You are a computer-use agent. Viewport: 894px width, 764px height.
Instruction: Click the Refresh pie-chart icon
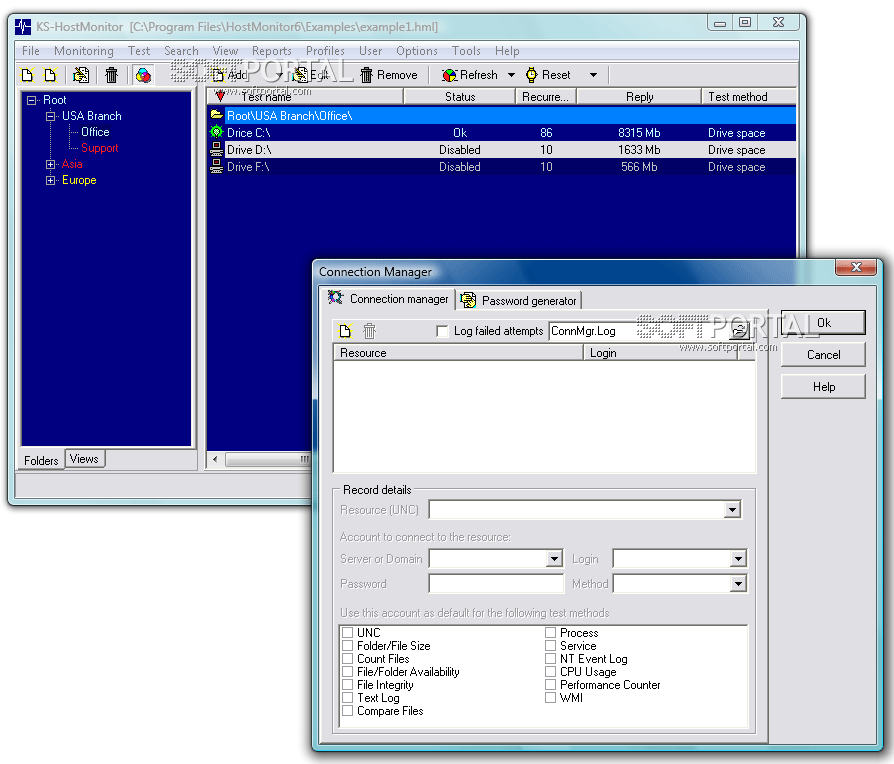coord(449,75)
